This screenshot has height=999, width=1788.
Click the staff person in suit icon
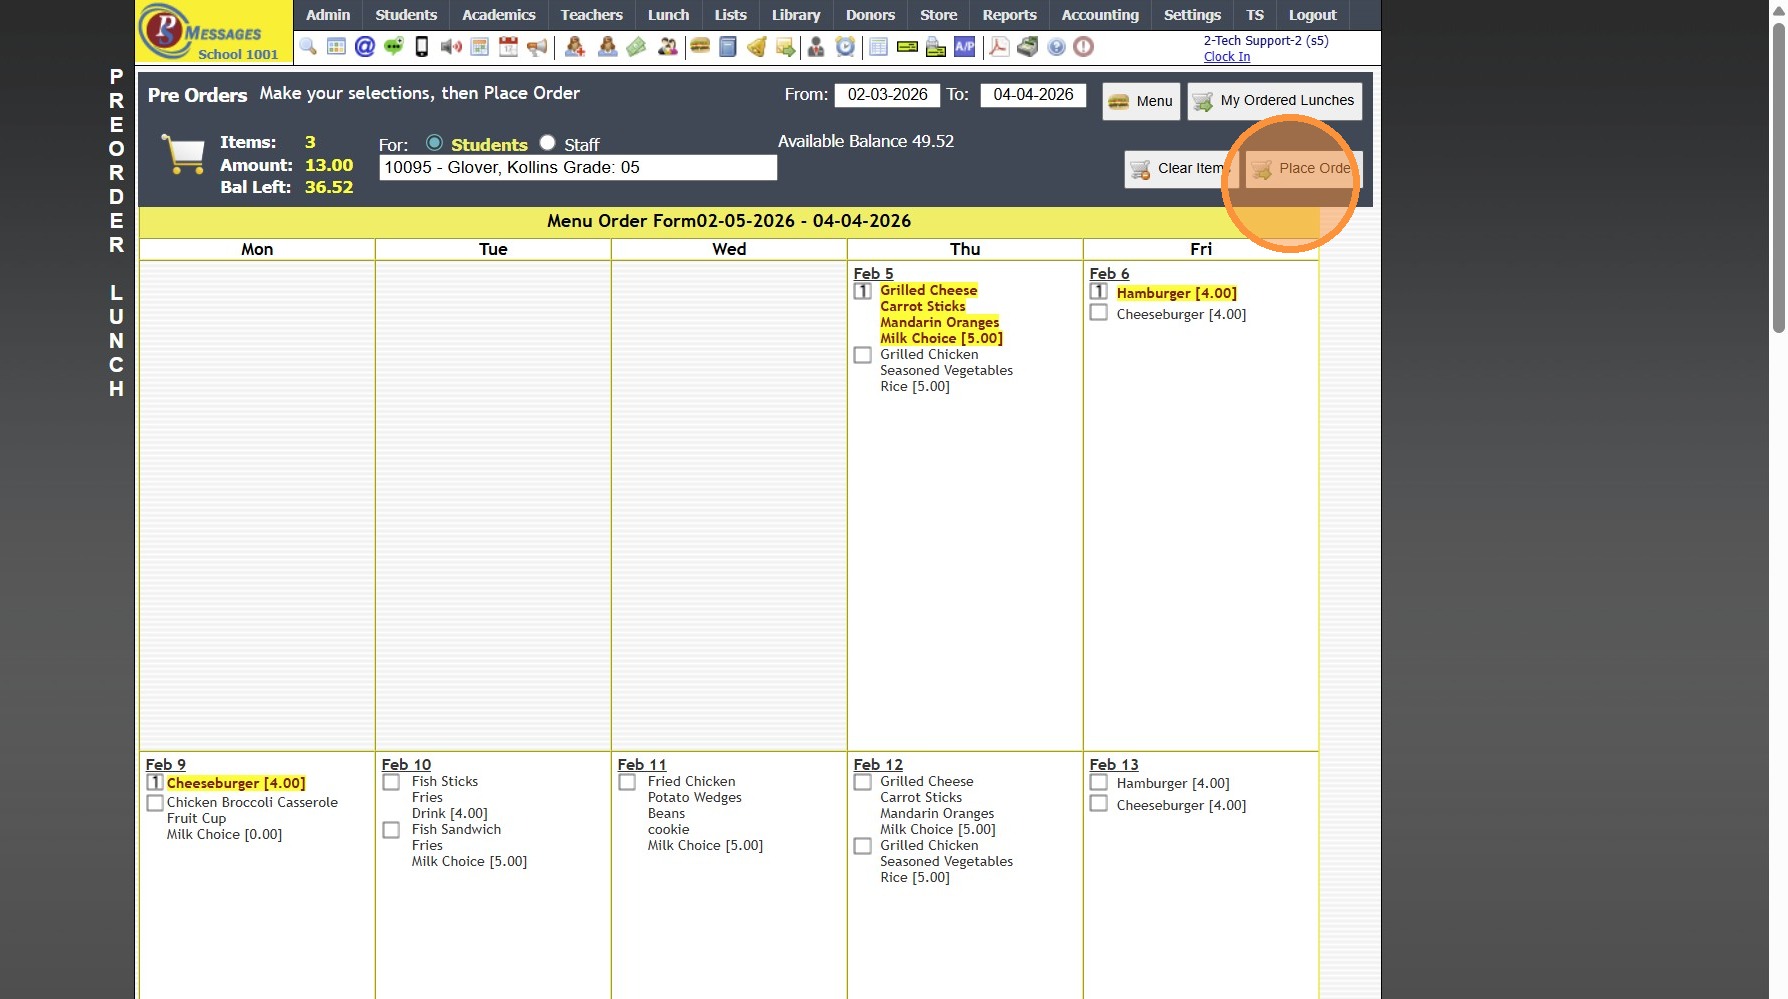coord(816,47)
